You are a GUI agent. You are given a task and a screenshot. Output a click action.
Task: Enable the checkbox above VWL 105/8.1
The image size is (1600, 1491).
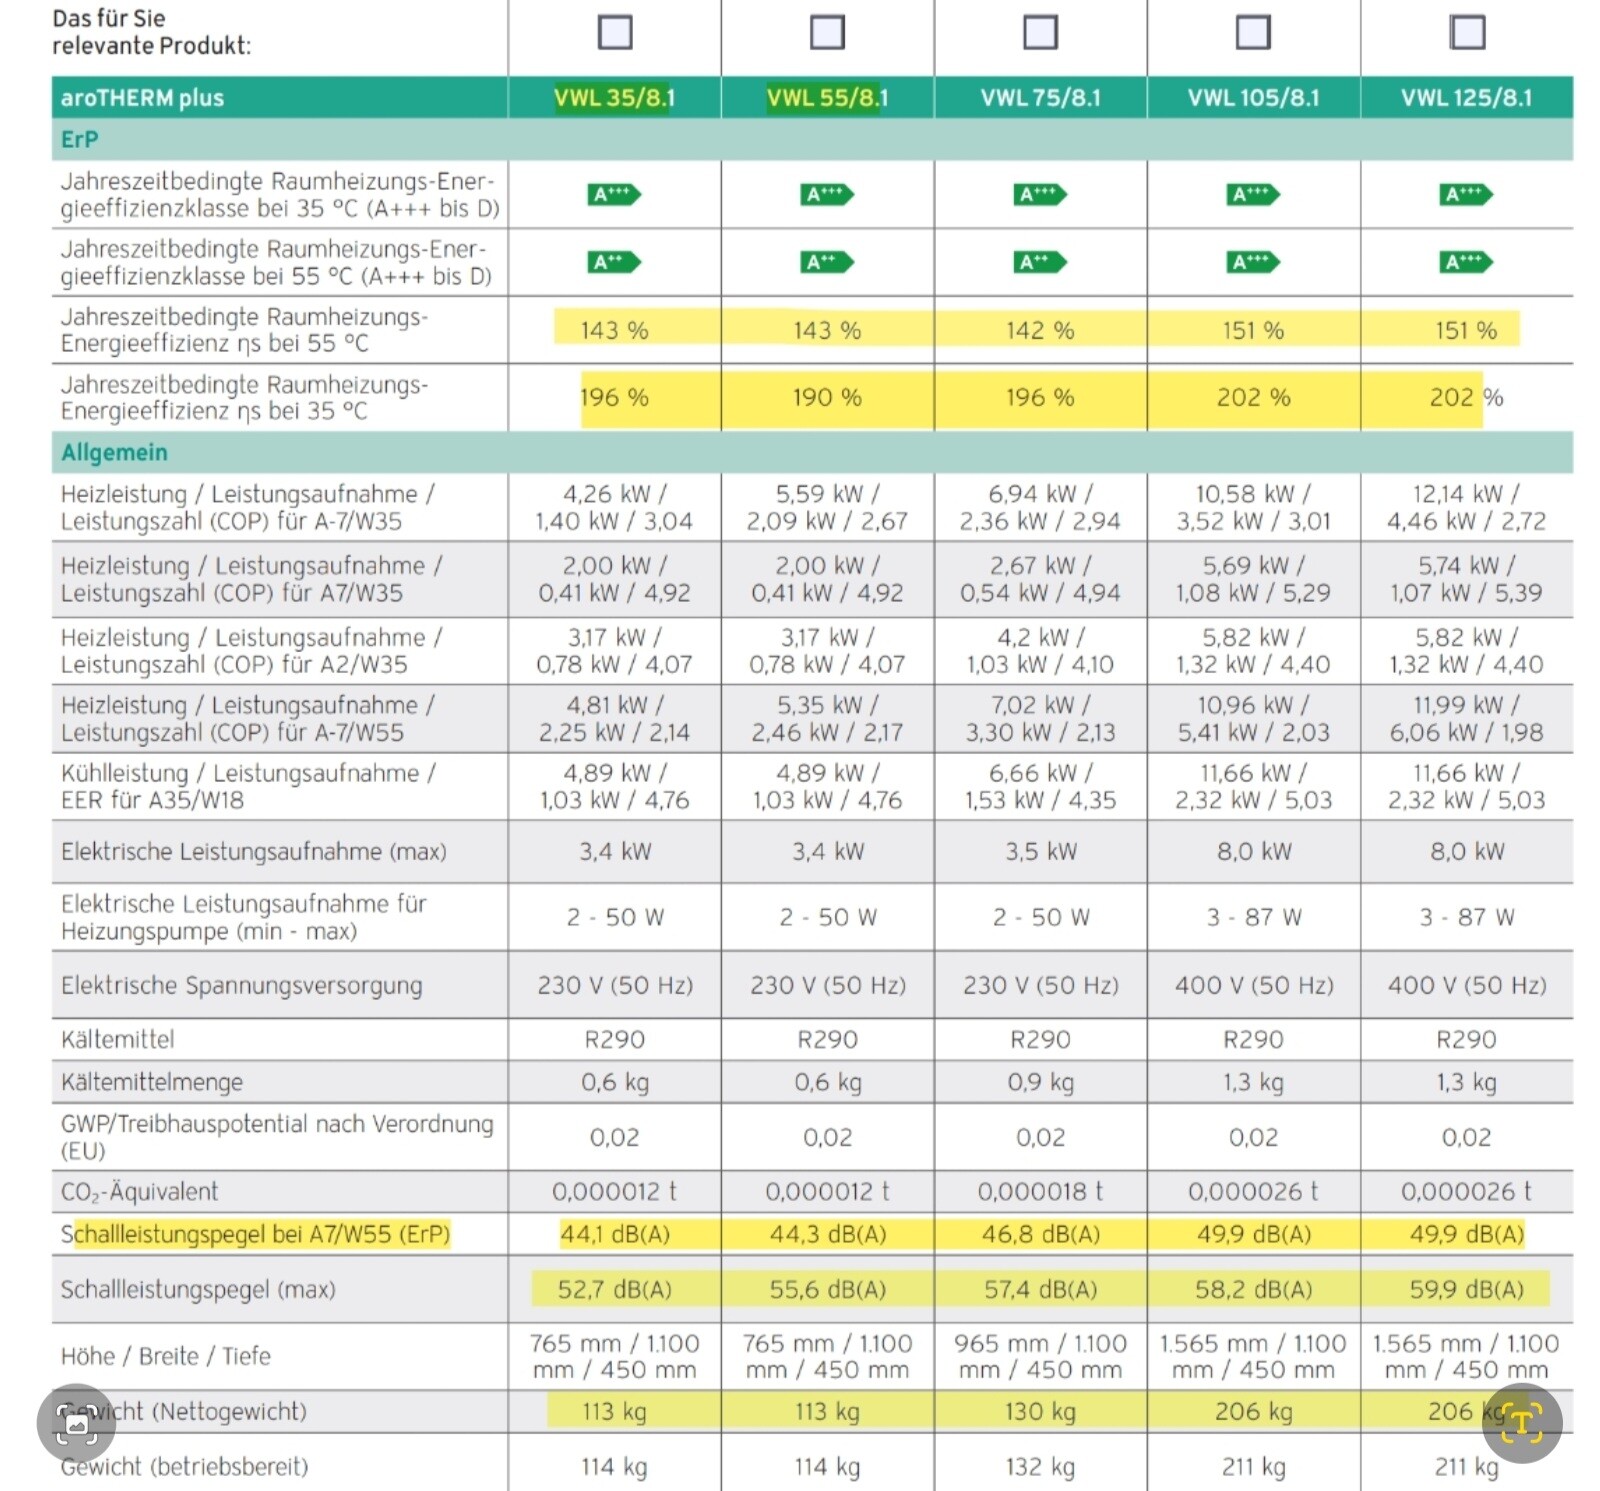[x=1253, y=32]
